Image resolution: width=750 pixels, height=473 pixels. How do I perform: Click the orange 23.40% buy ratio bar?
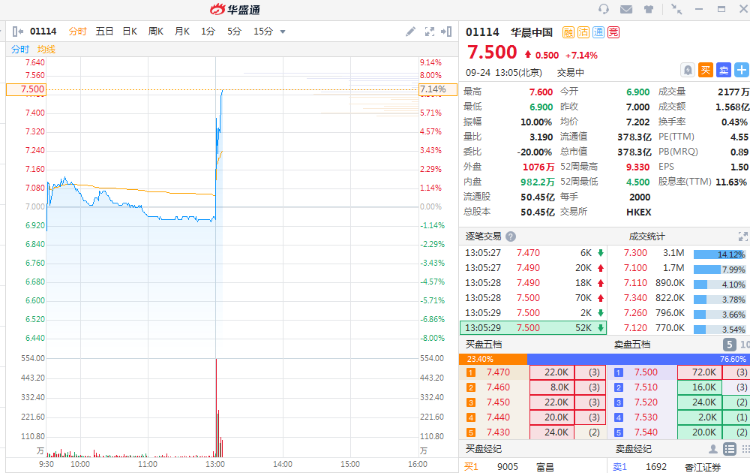pyautogui.click(x=493, y=359)
